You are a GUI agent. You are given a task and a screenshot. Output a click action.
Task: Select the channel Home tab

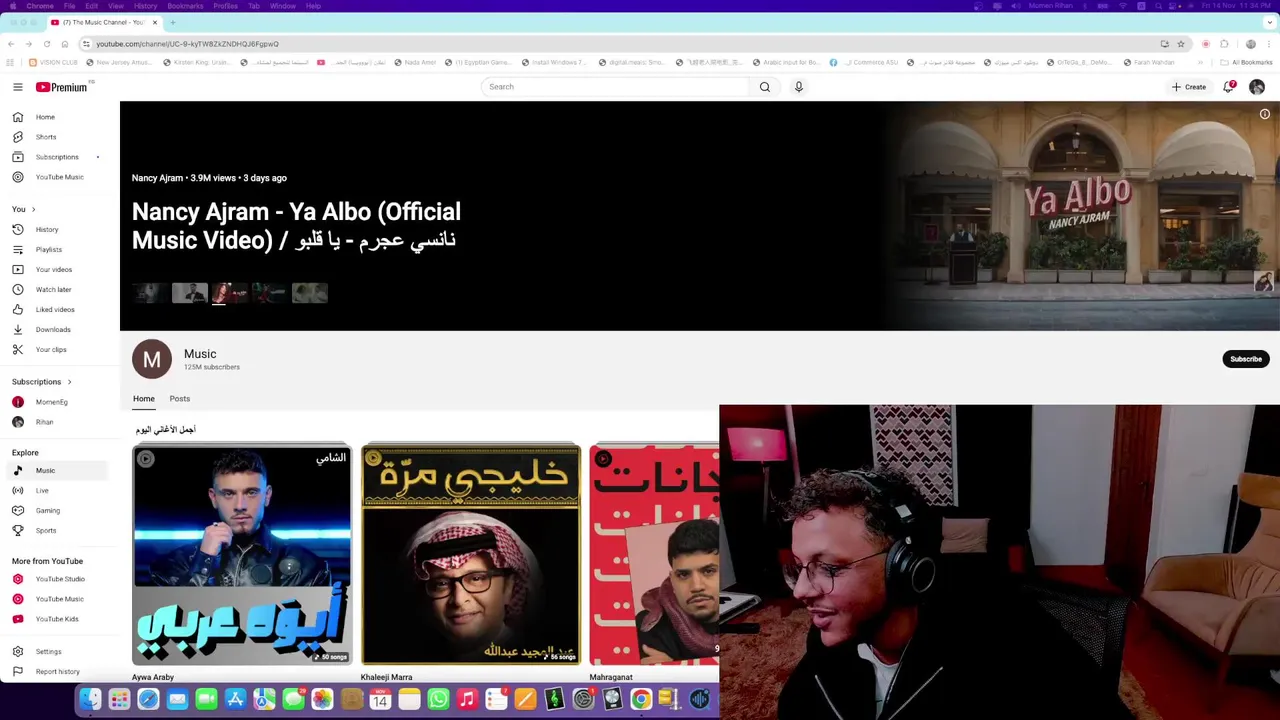point(144,398)
